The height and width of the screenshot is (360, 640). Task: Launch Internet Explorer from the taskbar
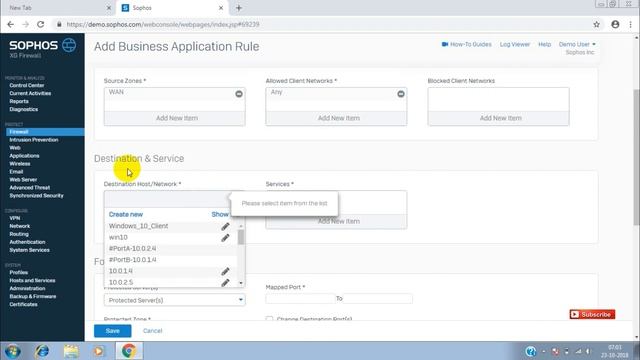tap(42, 351)
